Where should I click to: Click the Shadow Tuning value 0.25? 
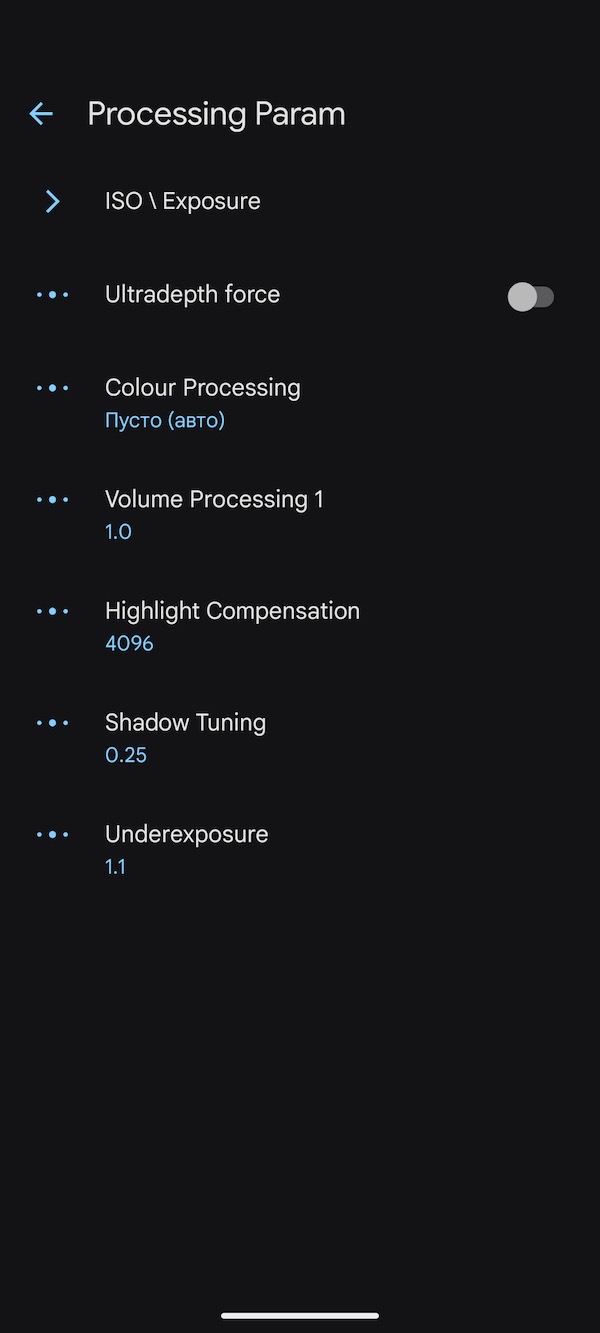click(x=126, y=755)
